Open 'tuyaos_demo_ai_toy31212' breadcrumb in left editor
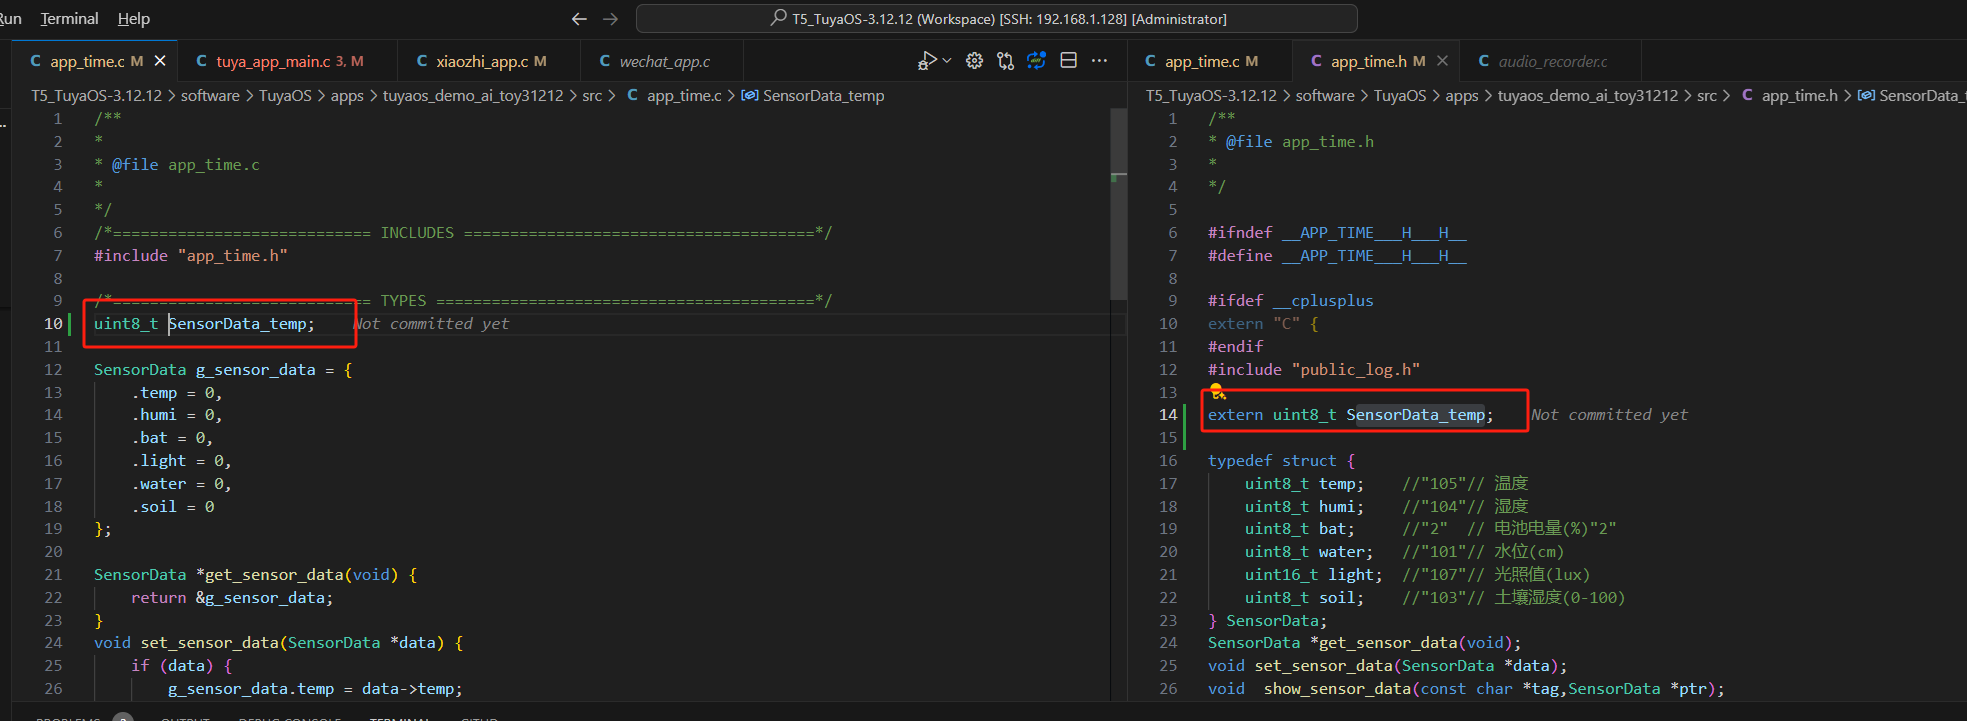The height and width of the screenshot is (721, 1967). [473, 96]
